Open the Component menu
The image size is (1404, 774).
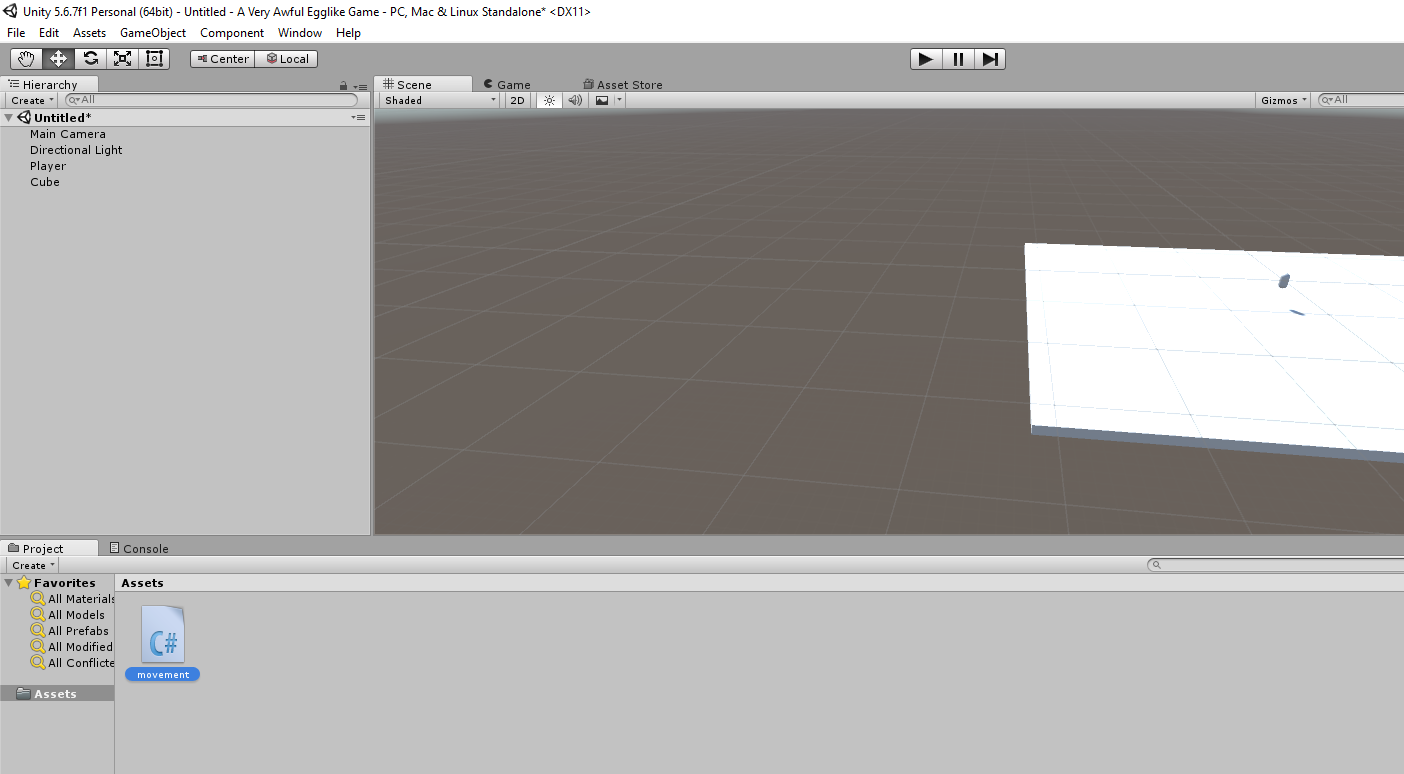click(232, 33)
